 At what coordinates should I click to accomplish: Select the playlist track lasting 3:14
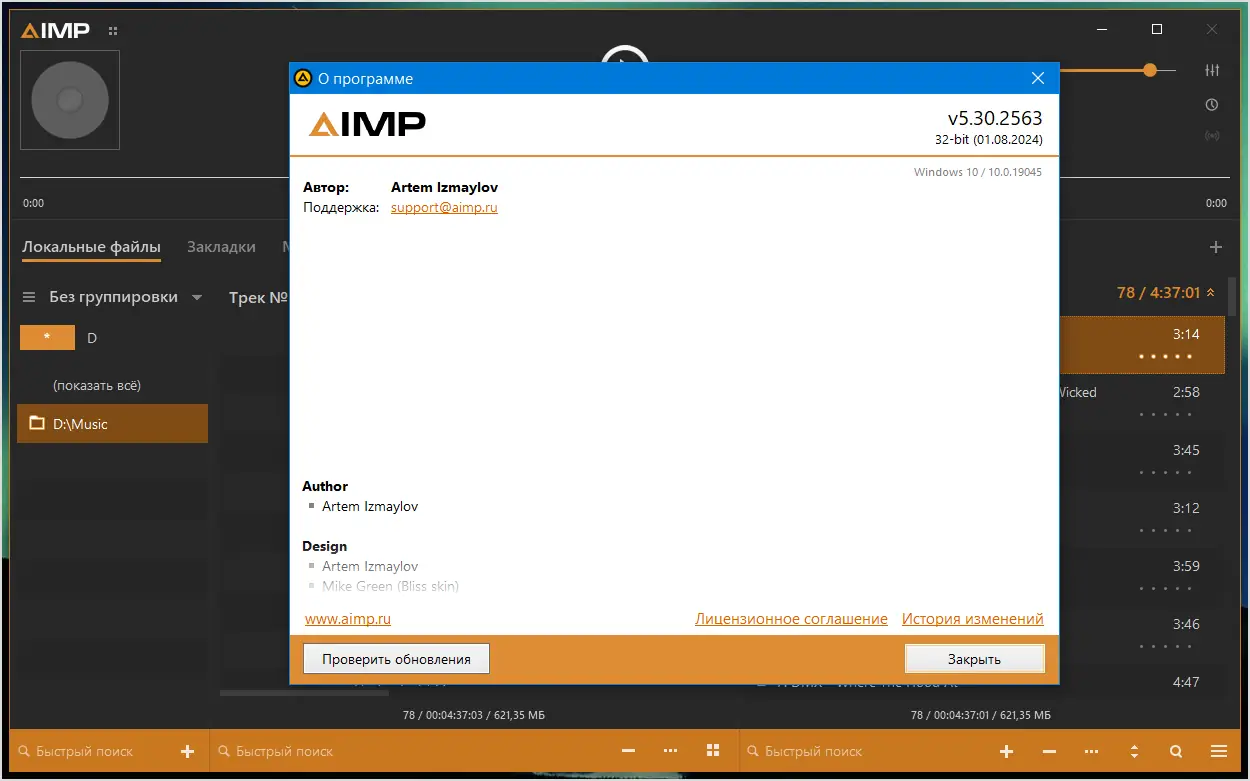click(1142, 345)
